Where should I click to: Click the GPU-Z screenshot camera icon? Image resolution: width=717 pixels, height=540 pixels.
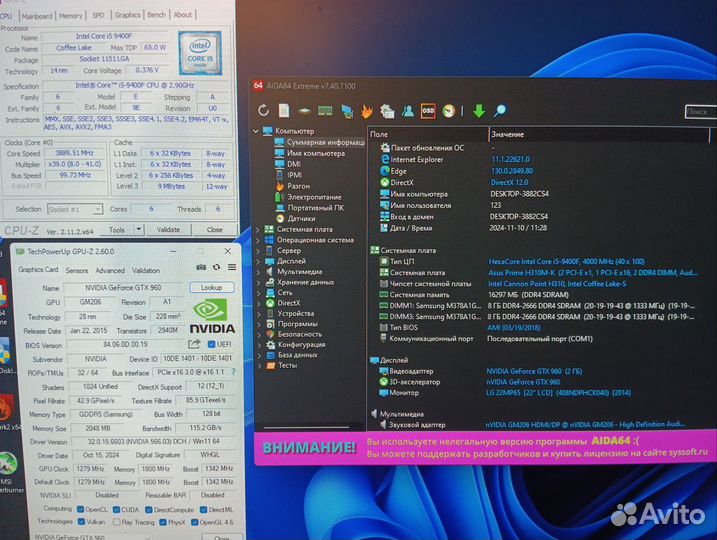pos(201,267)
